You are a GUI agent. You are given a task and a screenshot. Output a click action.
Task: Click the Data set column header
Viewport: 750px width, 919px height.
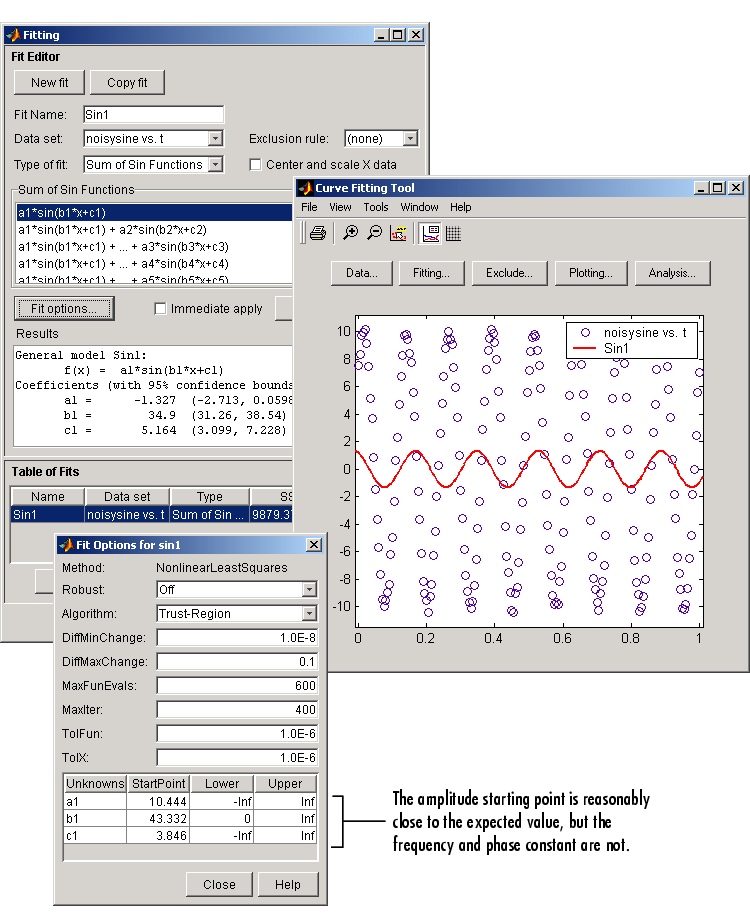[x=127, y=496]
